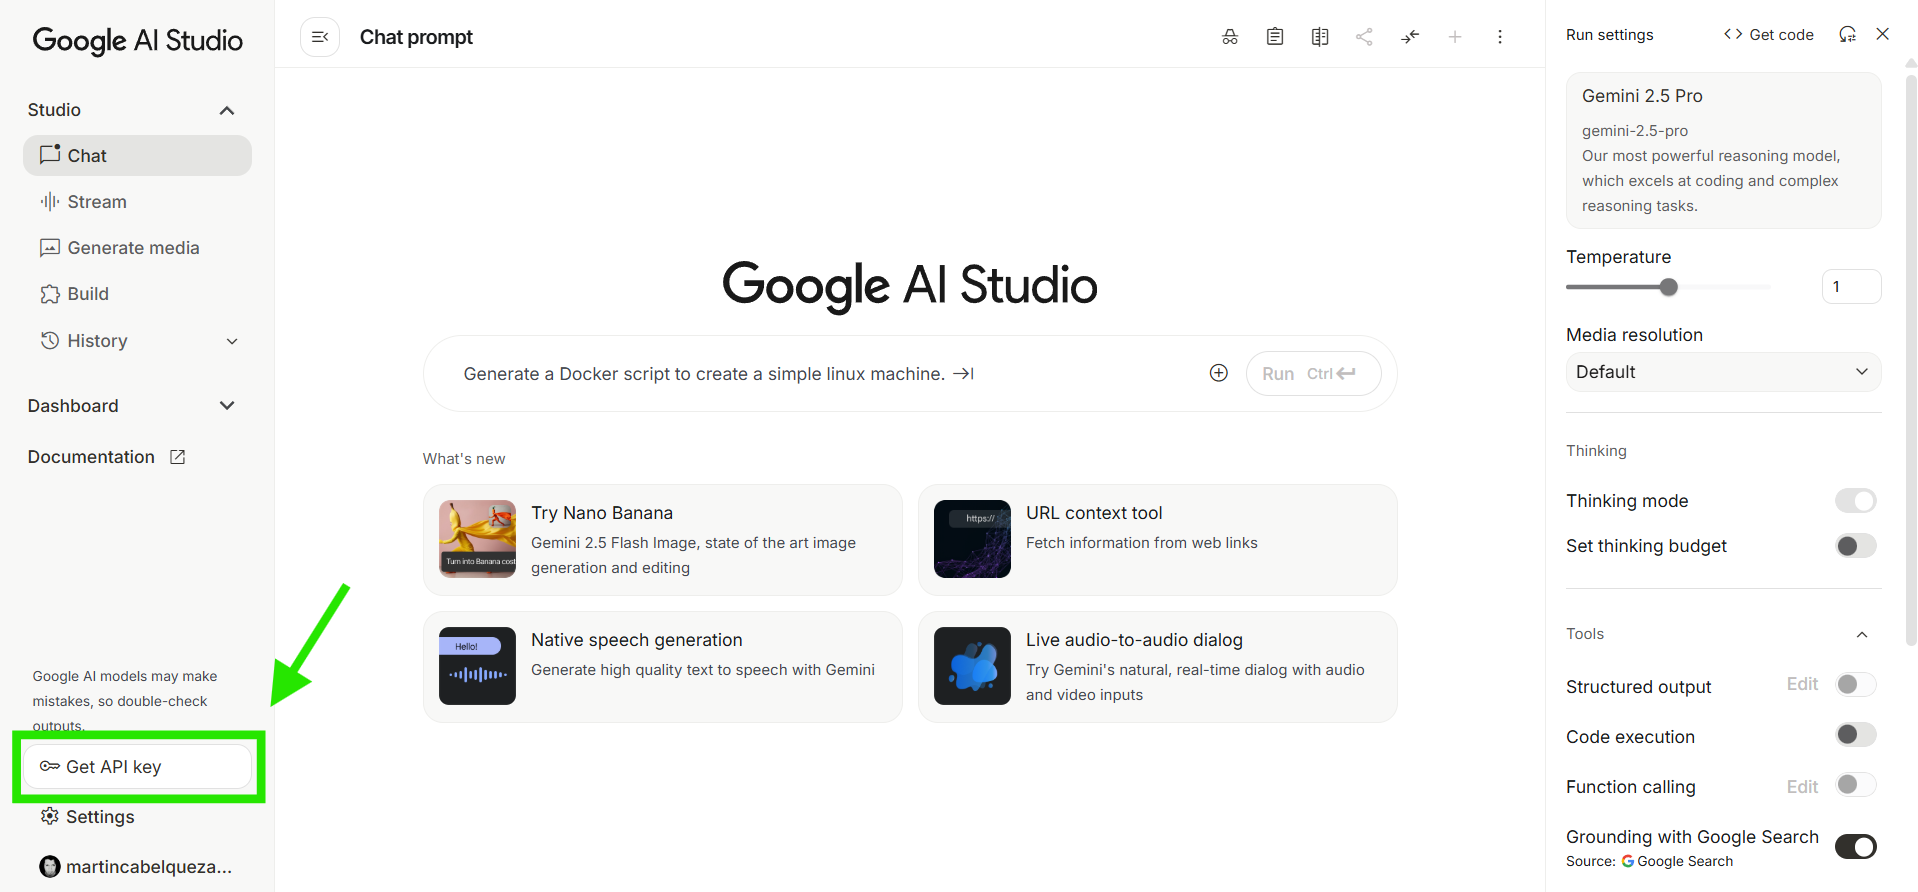The height and width of the screenshot is (892, 1918).
Task: Open the Media resolution dropdown
Action: coord(1723,372)
